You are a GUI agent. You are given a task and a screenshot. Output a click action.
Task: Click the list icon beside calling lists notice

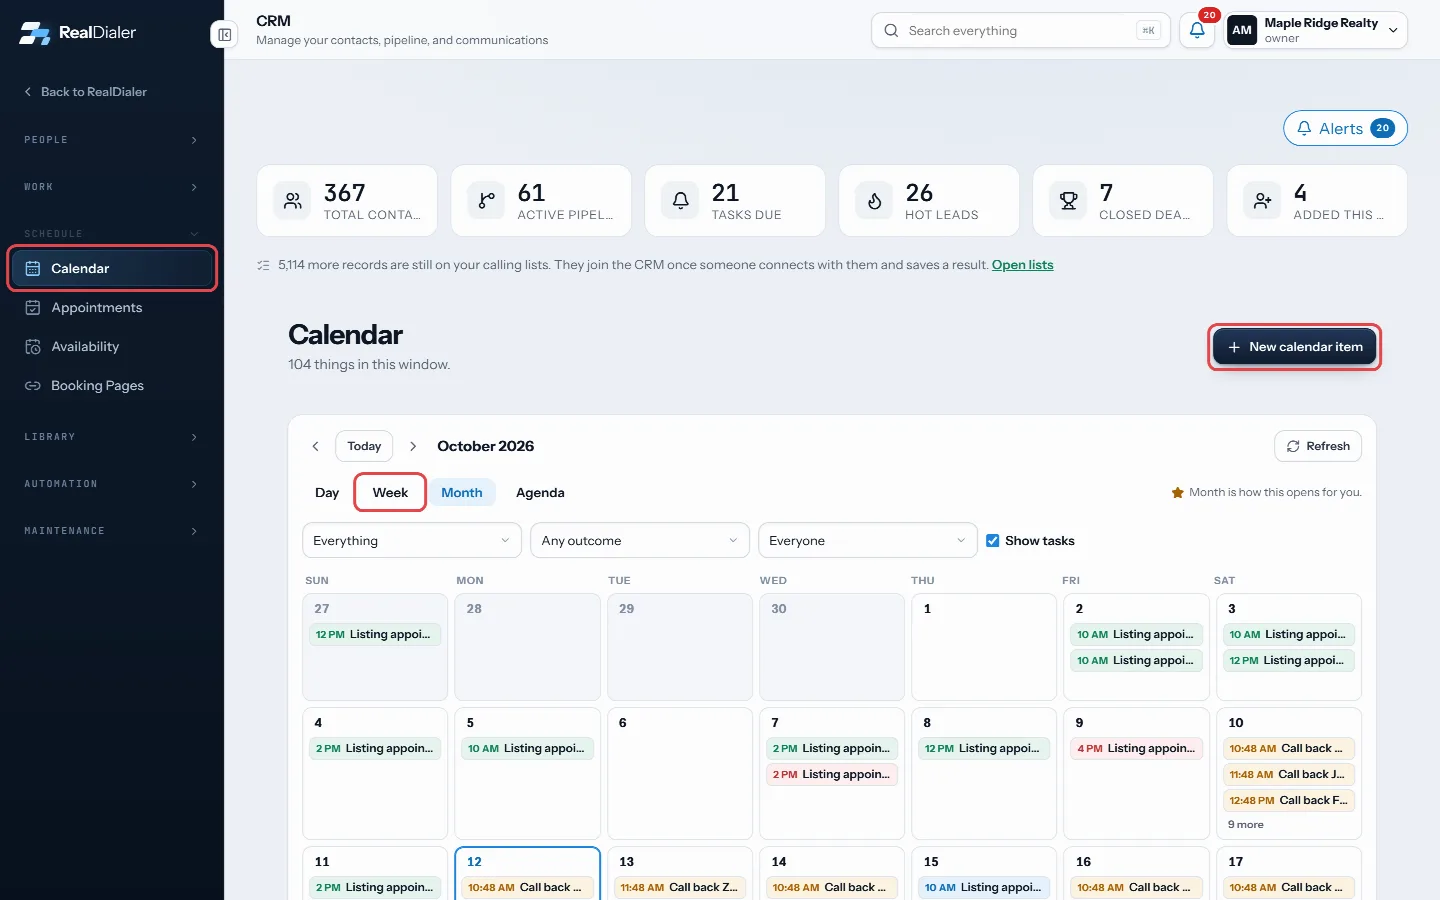point(263,265)
